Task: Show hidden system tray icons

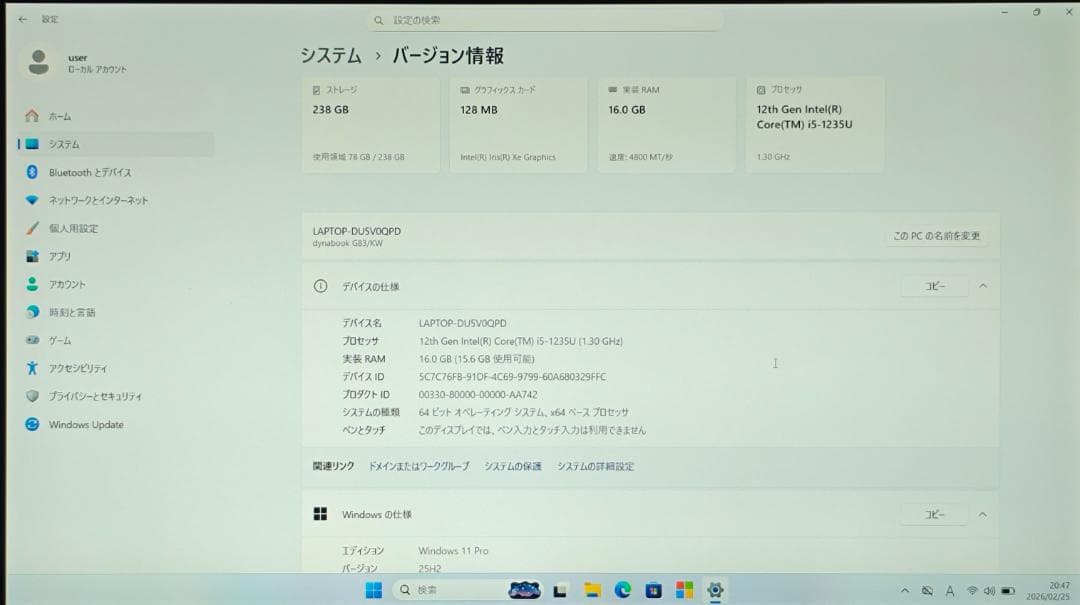Action: coord(905,591)
